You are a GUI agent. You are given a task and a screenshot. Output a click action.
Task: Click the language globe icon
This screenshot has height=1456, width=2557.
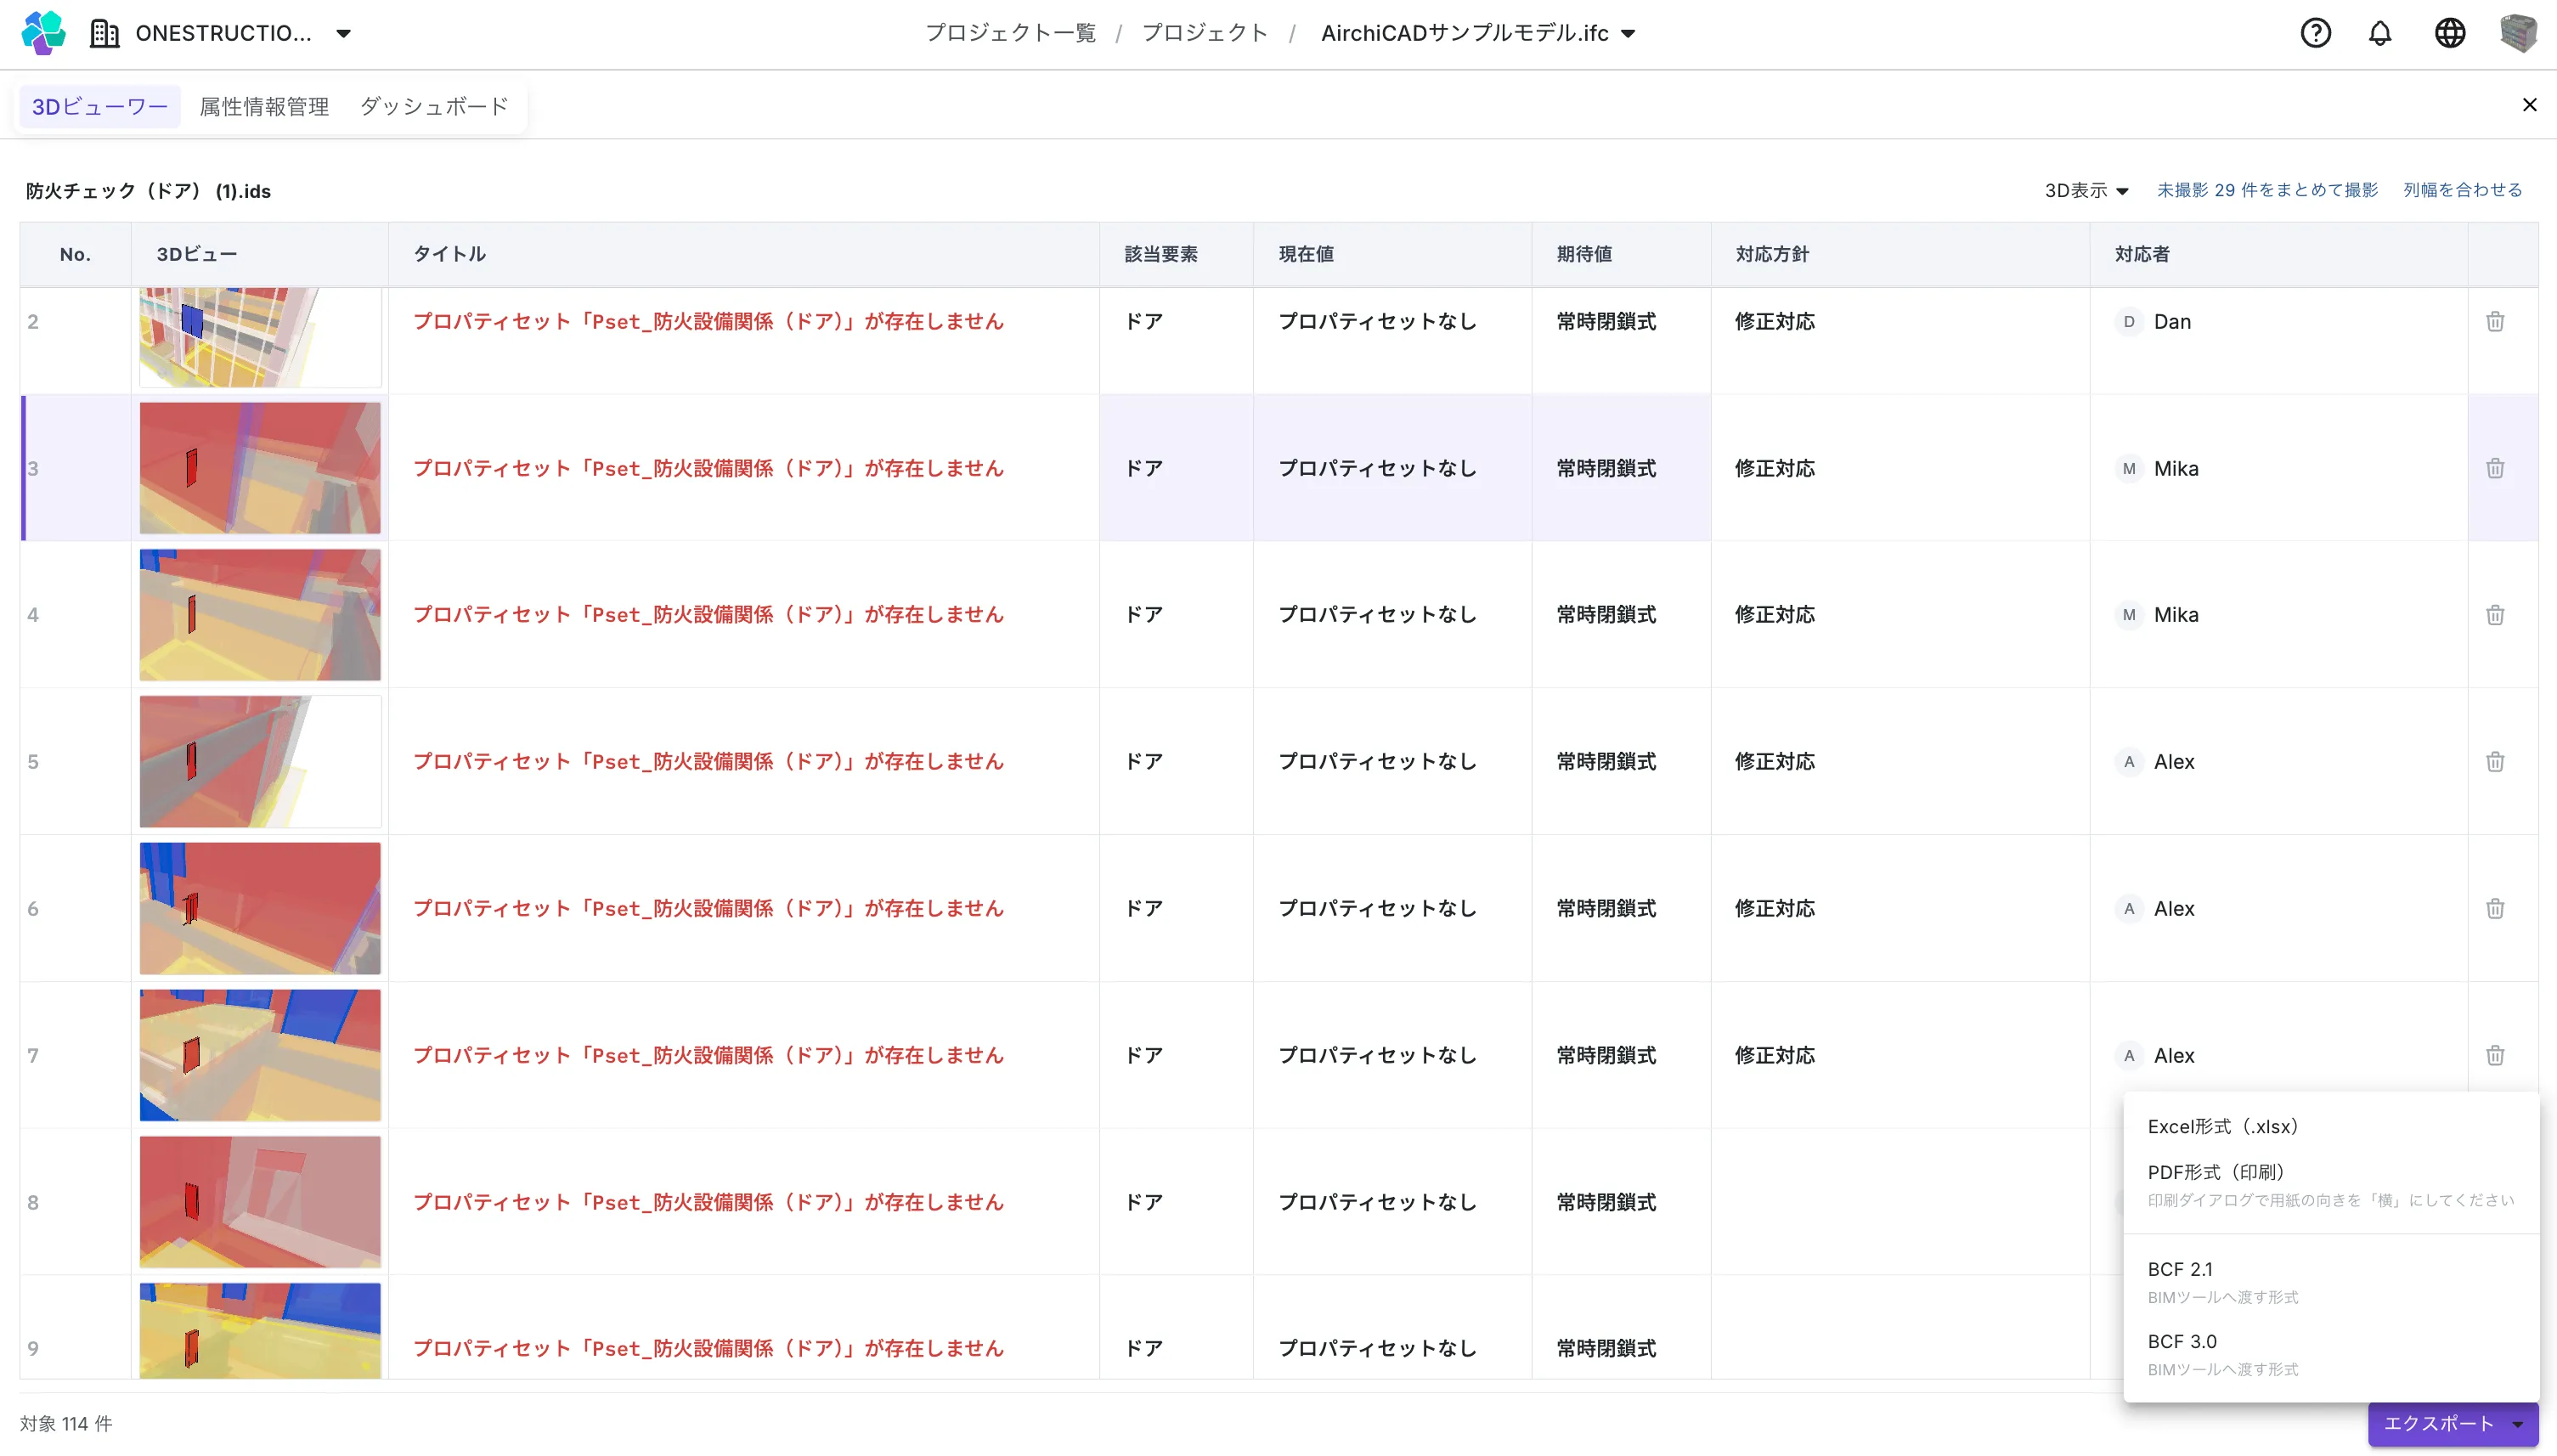pyautogui.click(x=2449, y=33)
